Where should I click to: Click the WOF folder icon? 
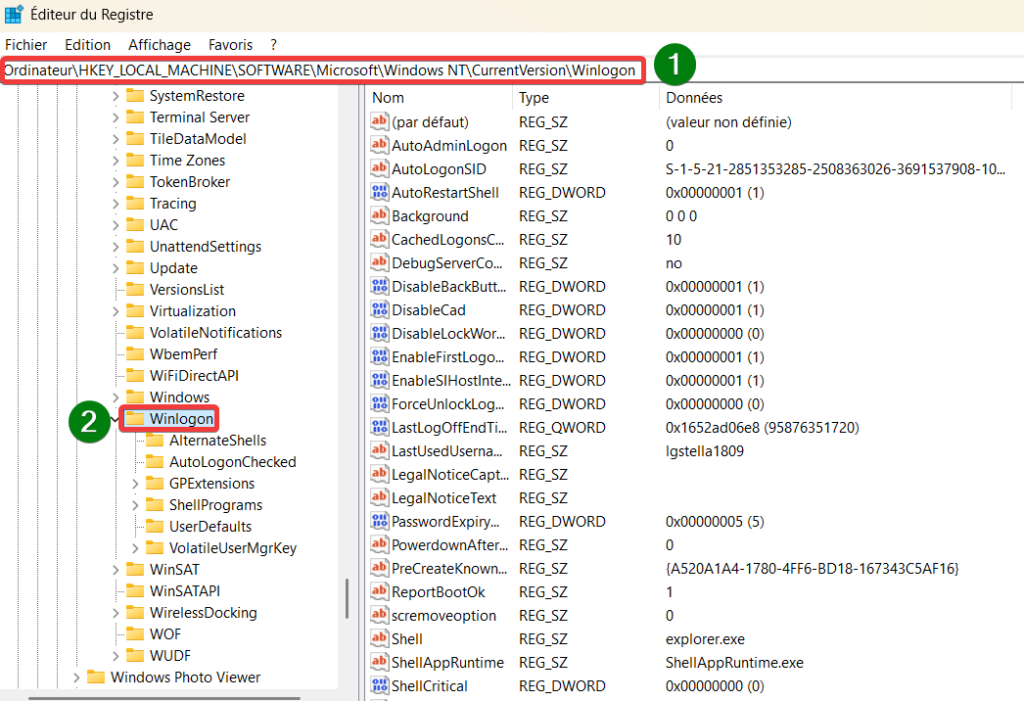point(135,634)
